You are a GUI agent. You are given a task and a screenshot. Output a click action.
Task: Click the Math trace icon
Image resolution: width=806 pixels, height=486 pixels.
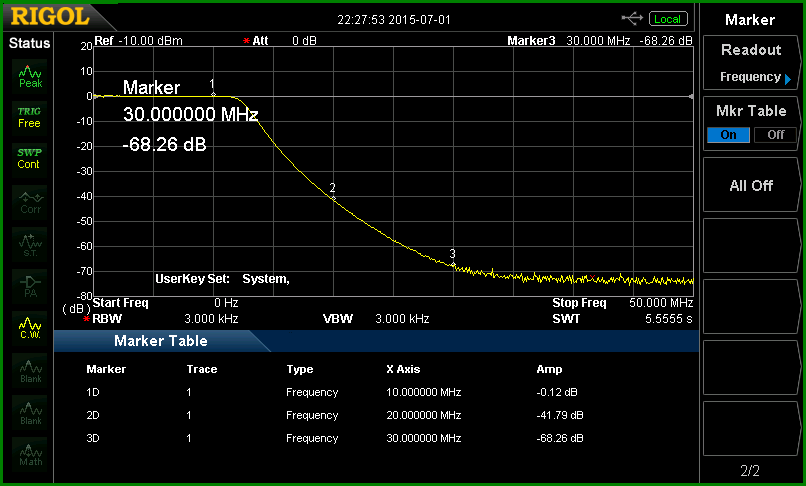pyautogui.click(x=30, y=454)
